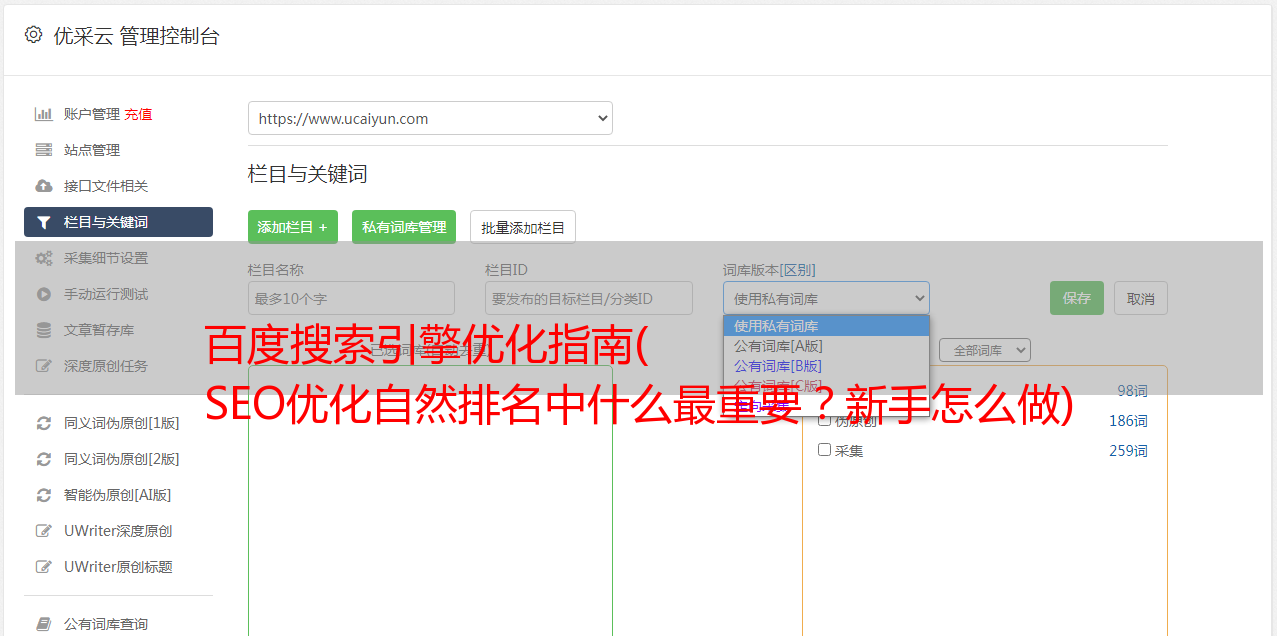
Task: Open 私有词库管理
Action: click(x=404, y=227)
